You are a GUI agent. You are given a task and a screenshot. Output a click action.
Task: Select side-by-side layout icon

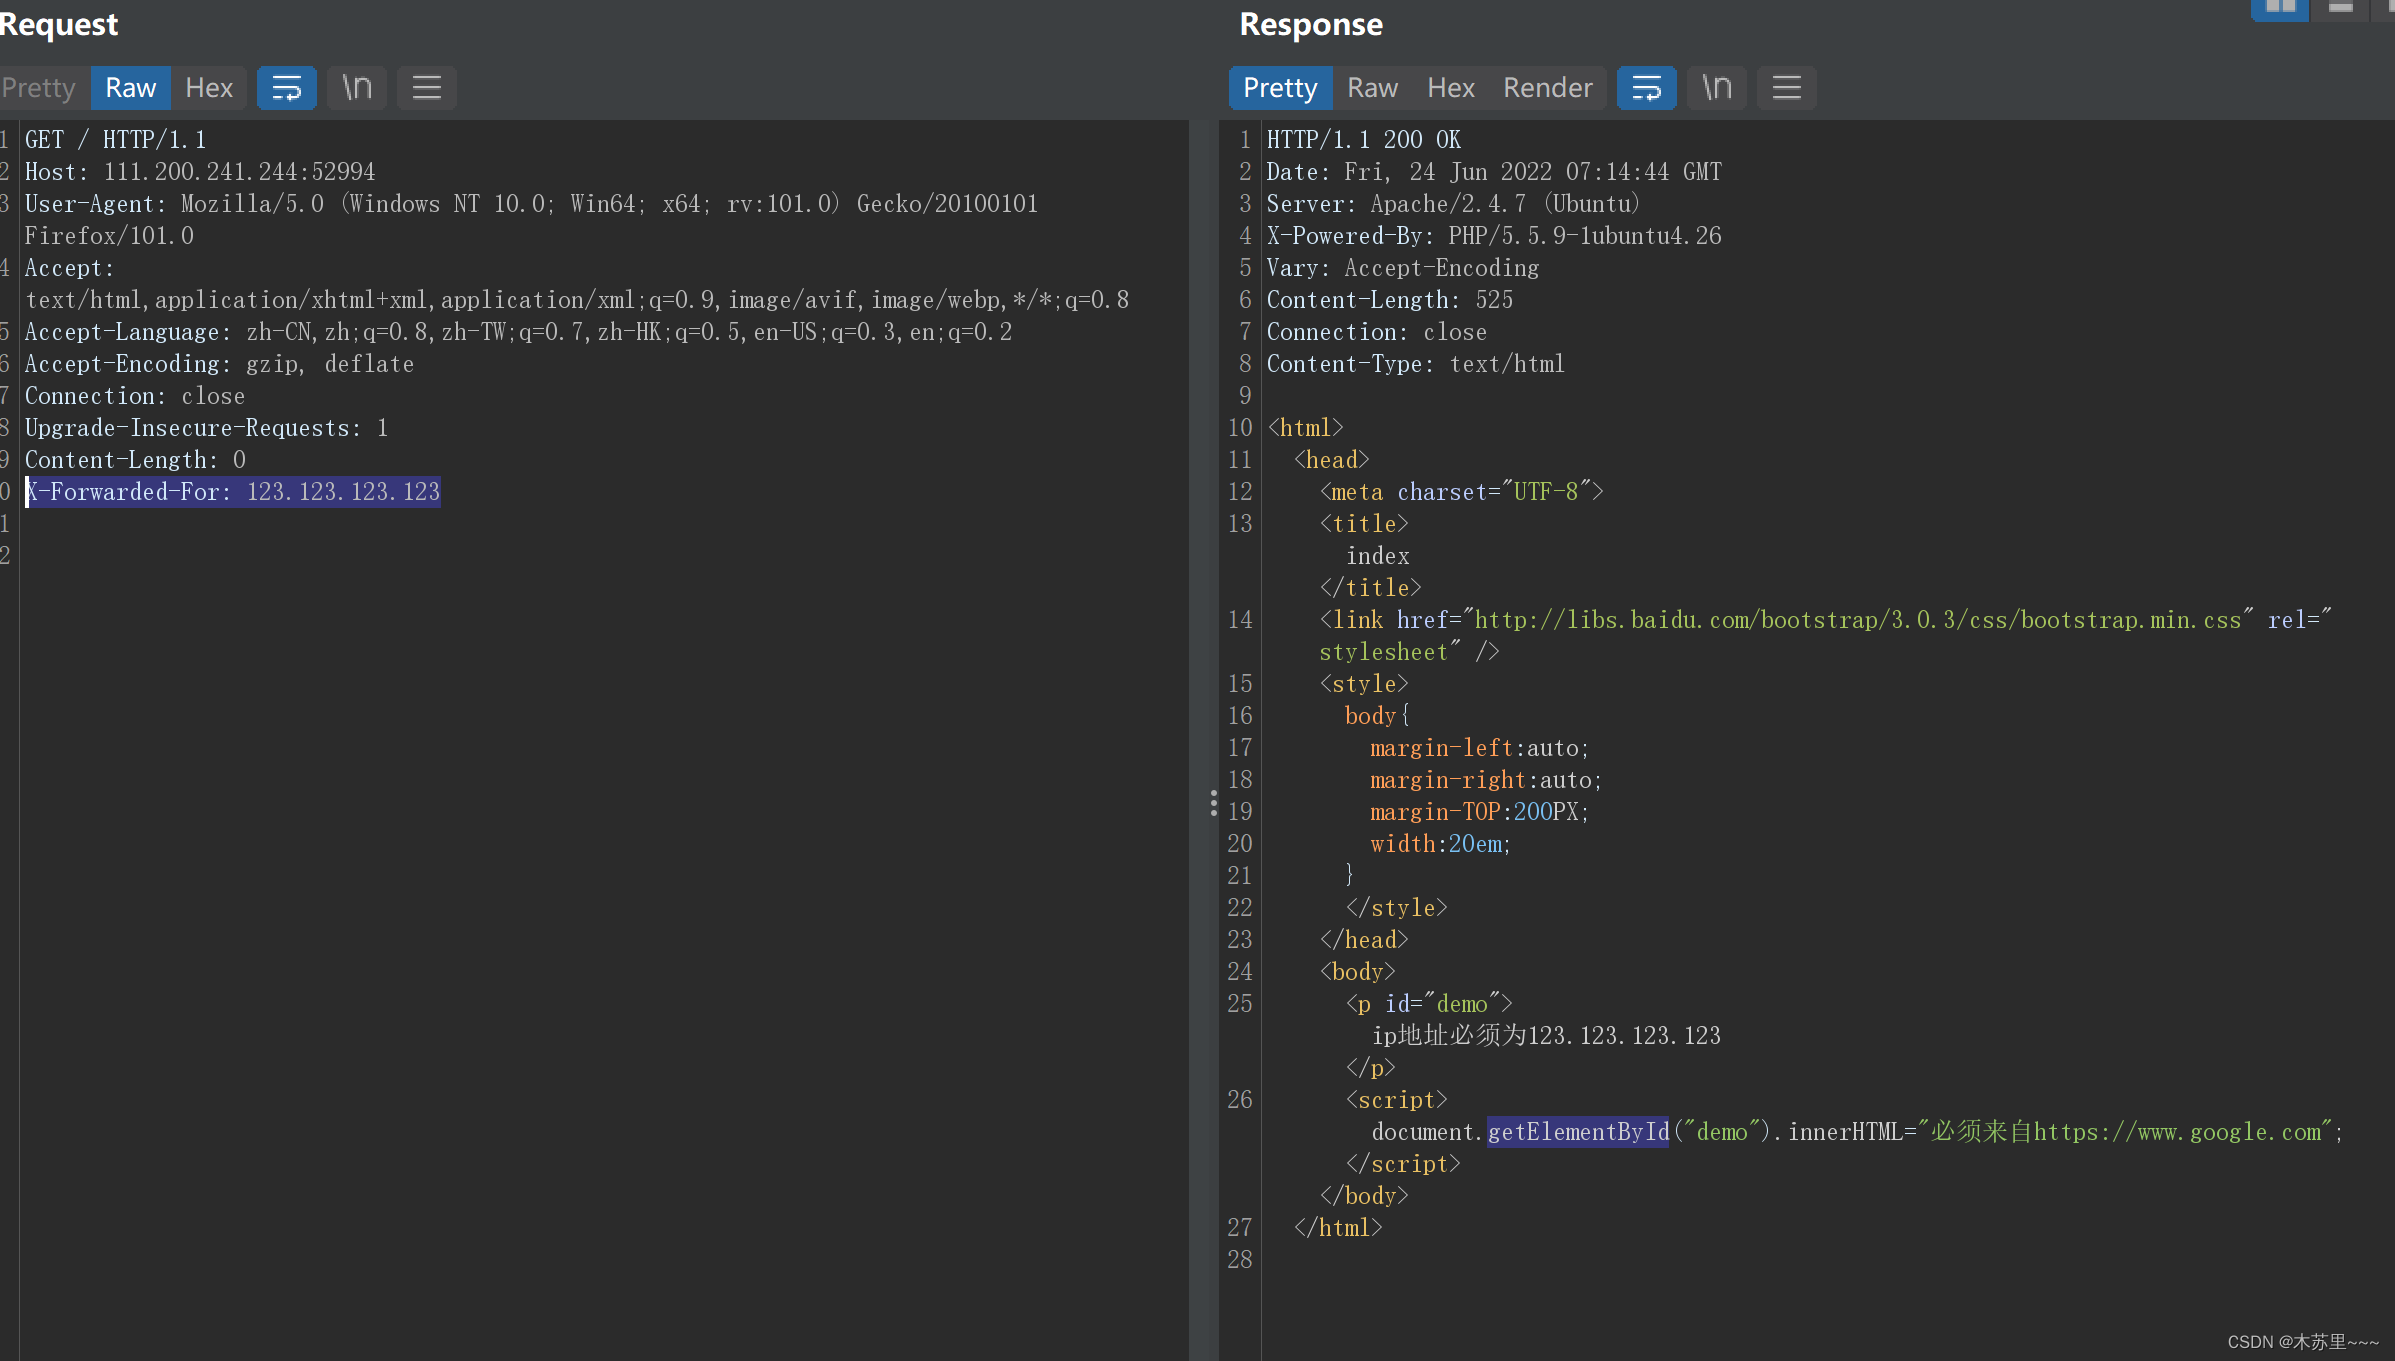click(2280, 8)
